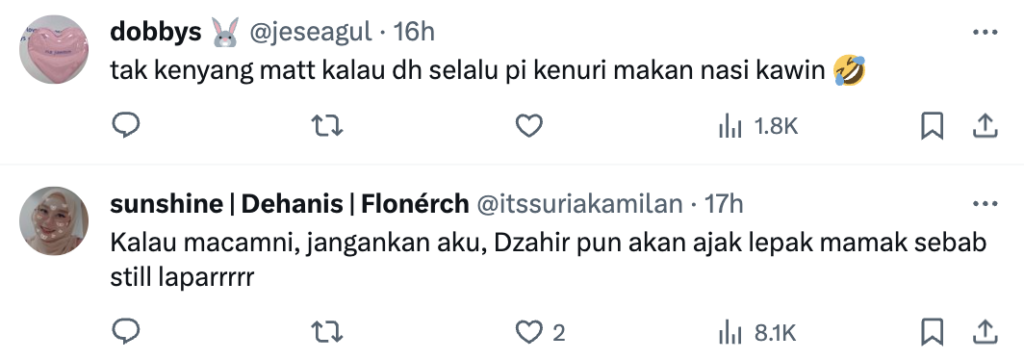Open the 17h timestamp link
Viewport: 1024px width, 360px height.
coord(723,205)
